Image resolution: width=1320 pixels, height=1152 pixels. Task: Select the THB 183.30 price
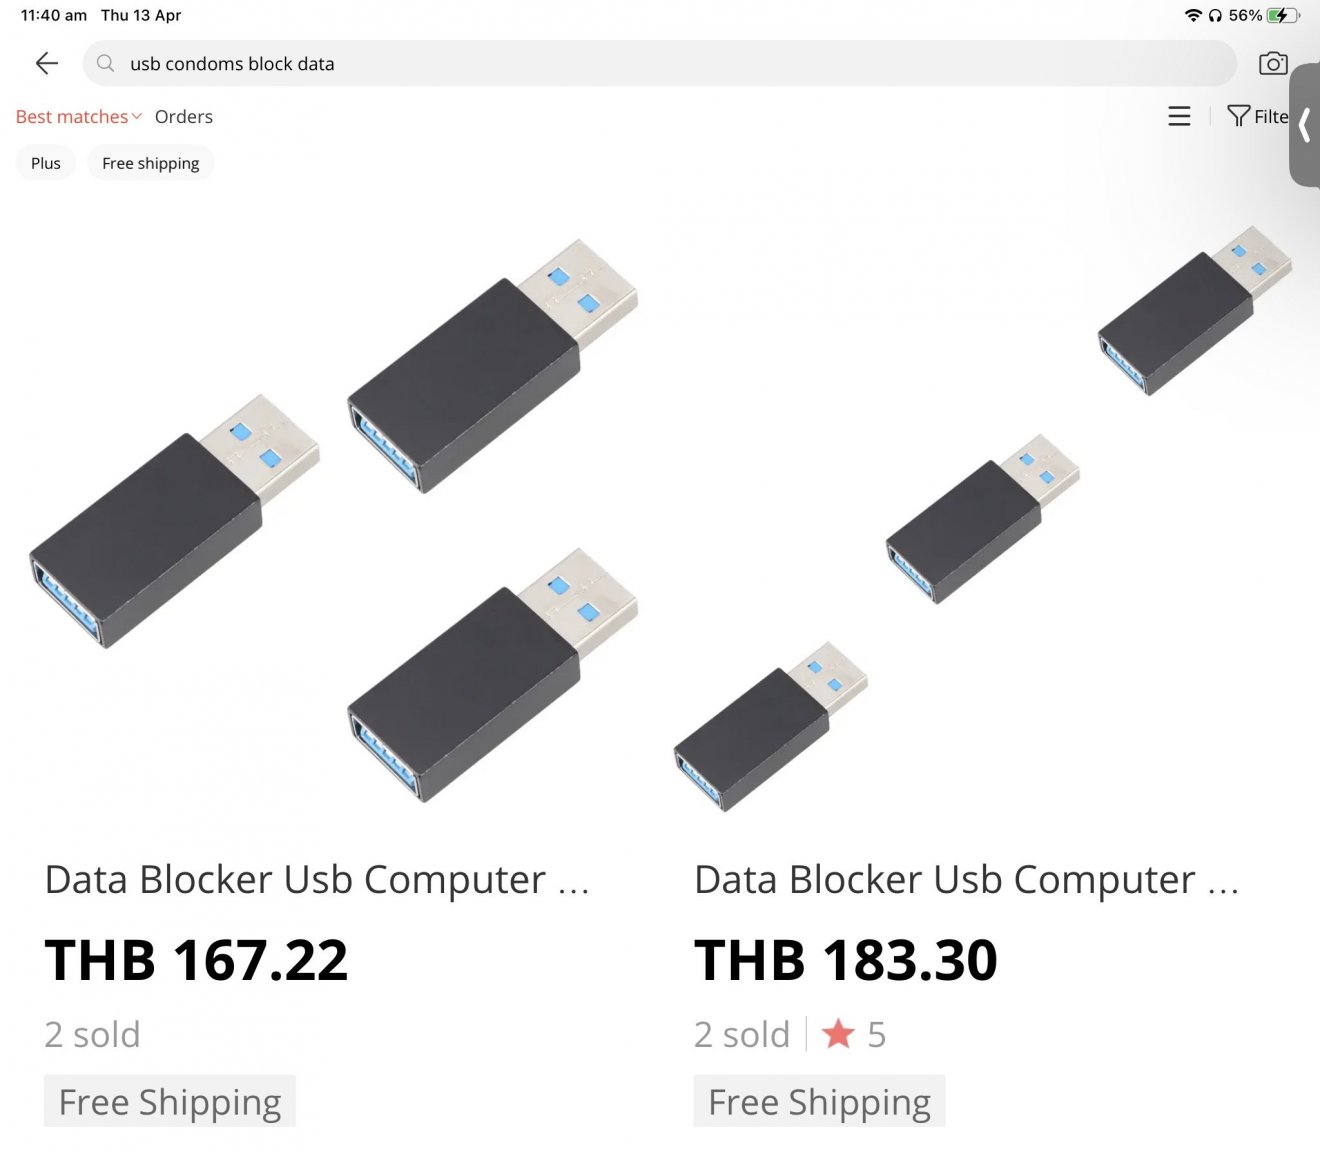click(x=846, y=960)
